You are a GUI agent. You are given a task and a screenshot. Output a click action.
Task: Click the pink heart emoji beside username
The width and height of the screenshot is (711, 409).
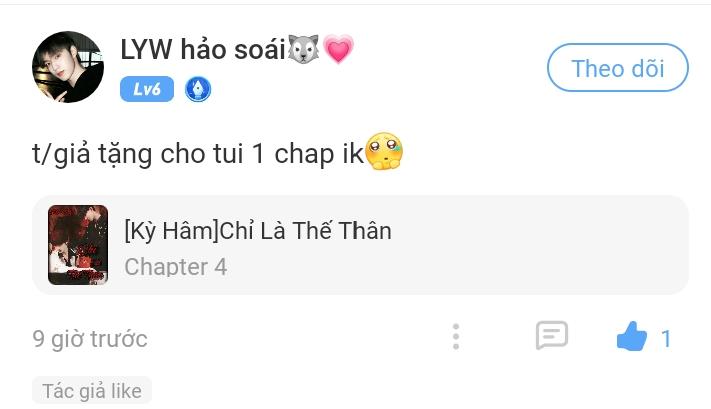(338, 49)
